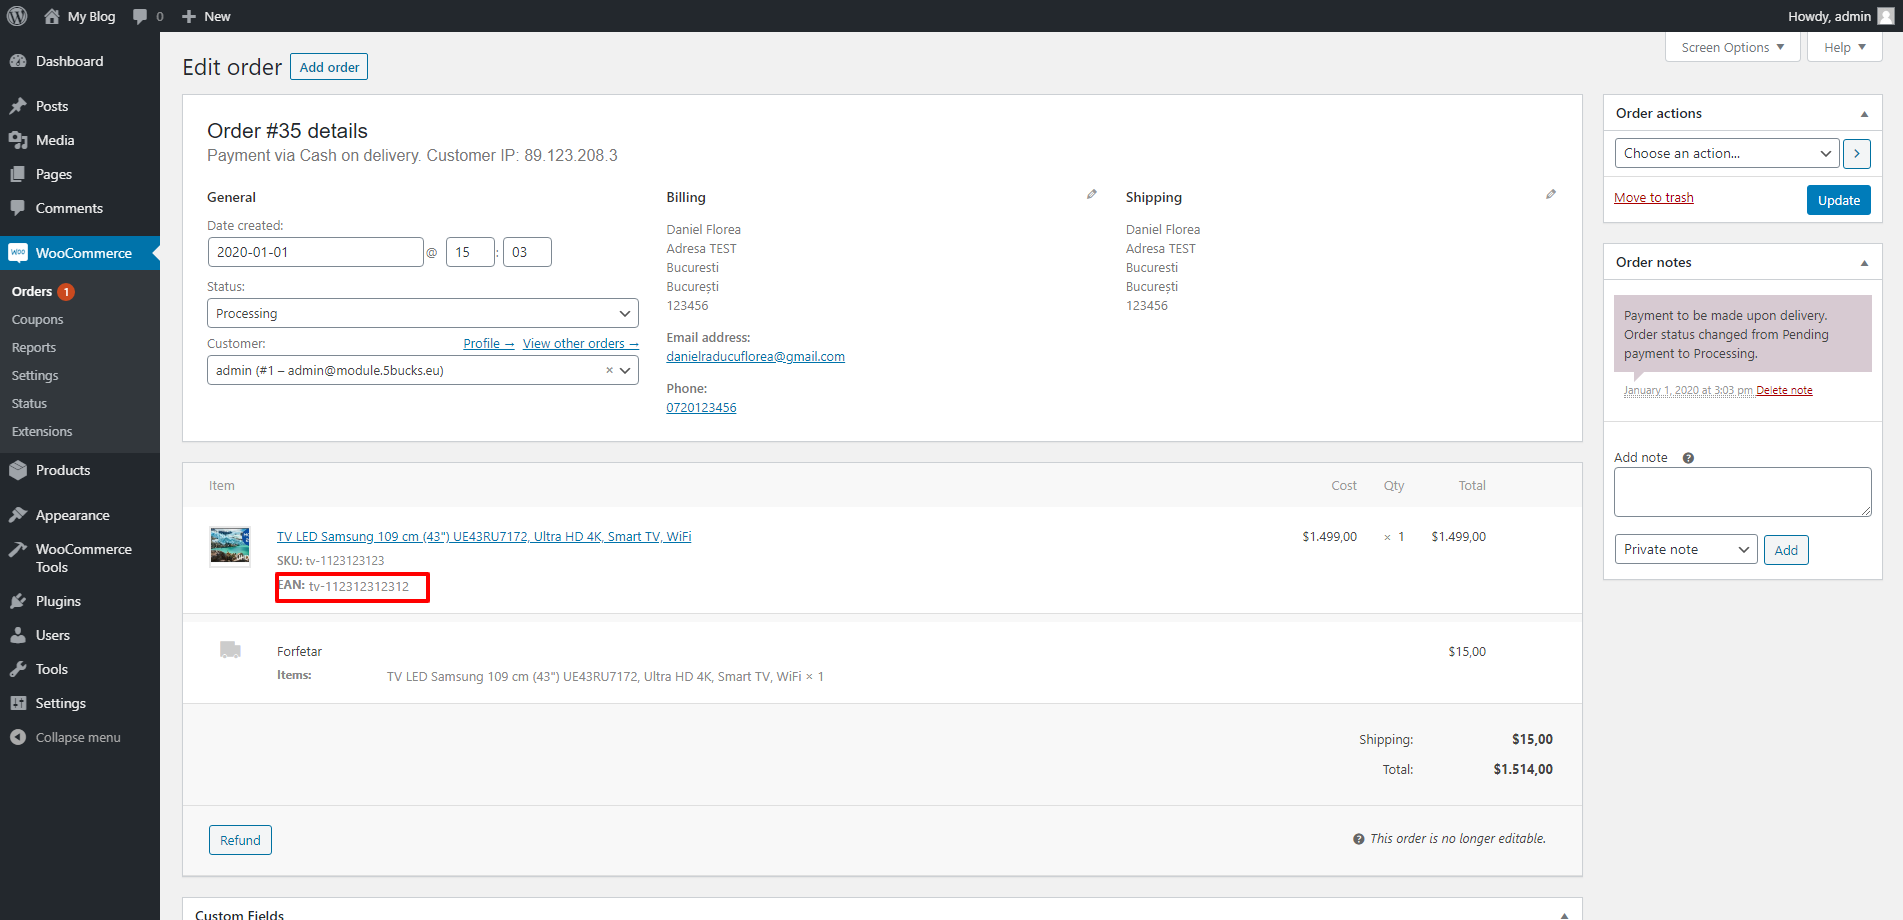Open the Private note type dropdown

[x=1685, y=550]
